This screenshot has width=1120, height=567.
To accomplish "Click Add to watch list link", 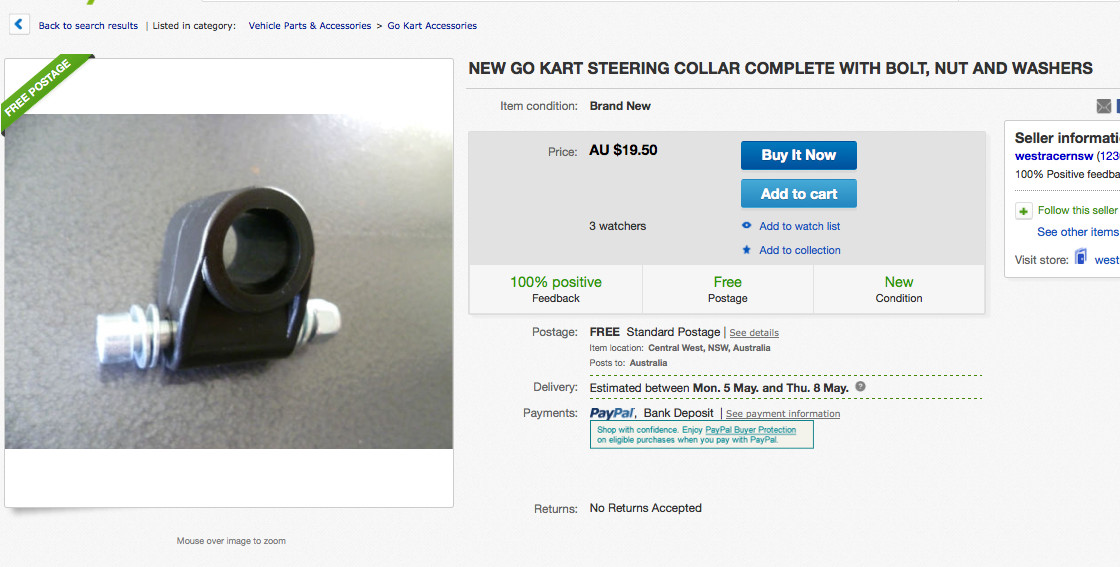I will 799,226.
